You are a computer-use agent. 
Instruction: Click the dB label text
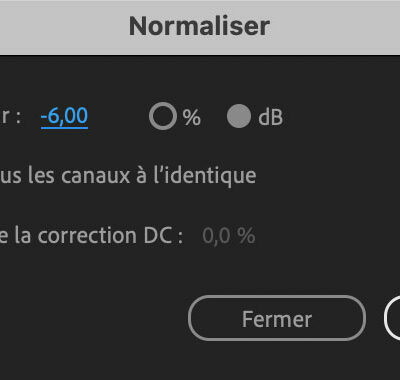pos(270,117)
